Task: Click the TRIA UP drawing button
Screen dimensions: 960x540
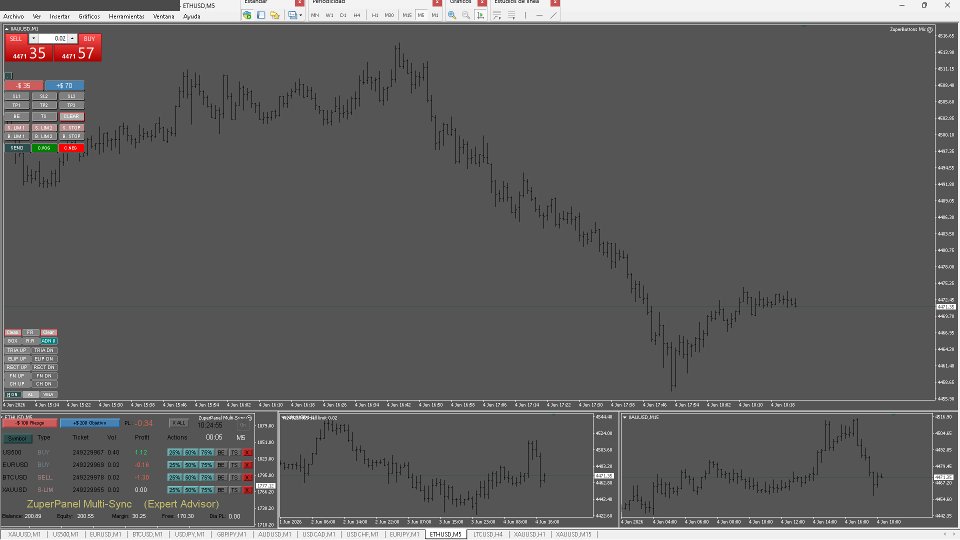Action: coord(17,350)
